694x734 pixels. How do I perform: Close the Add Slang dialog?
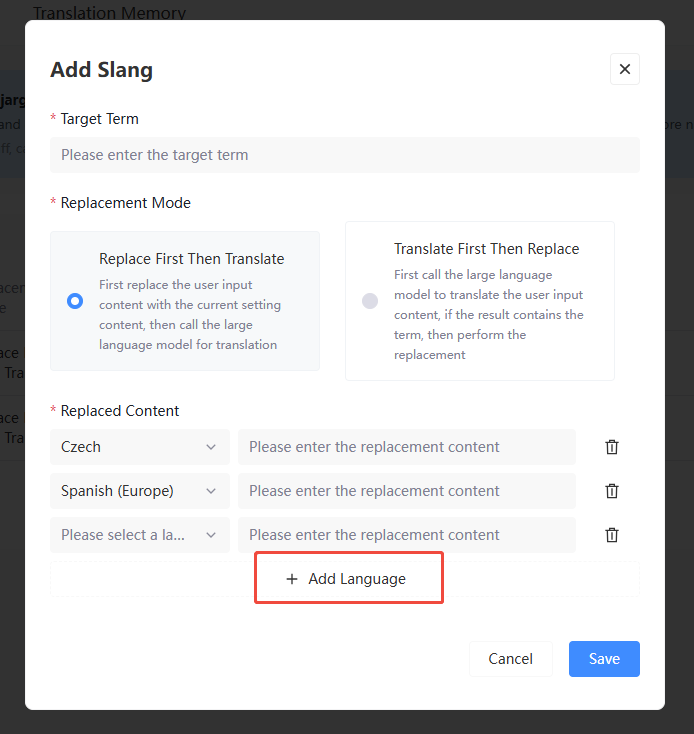pyautogui.click(x=624, y=69)
